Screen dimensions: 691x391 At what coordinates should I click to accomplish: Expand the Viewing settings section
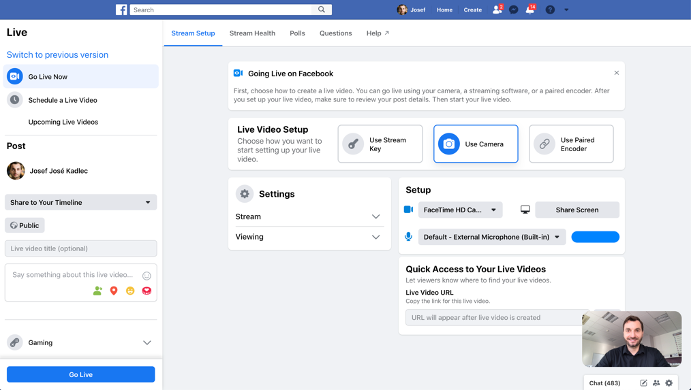coord(309,237)
